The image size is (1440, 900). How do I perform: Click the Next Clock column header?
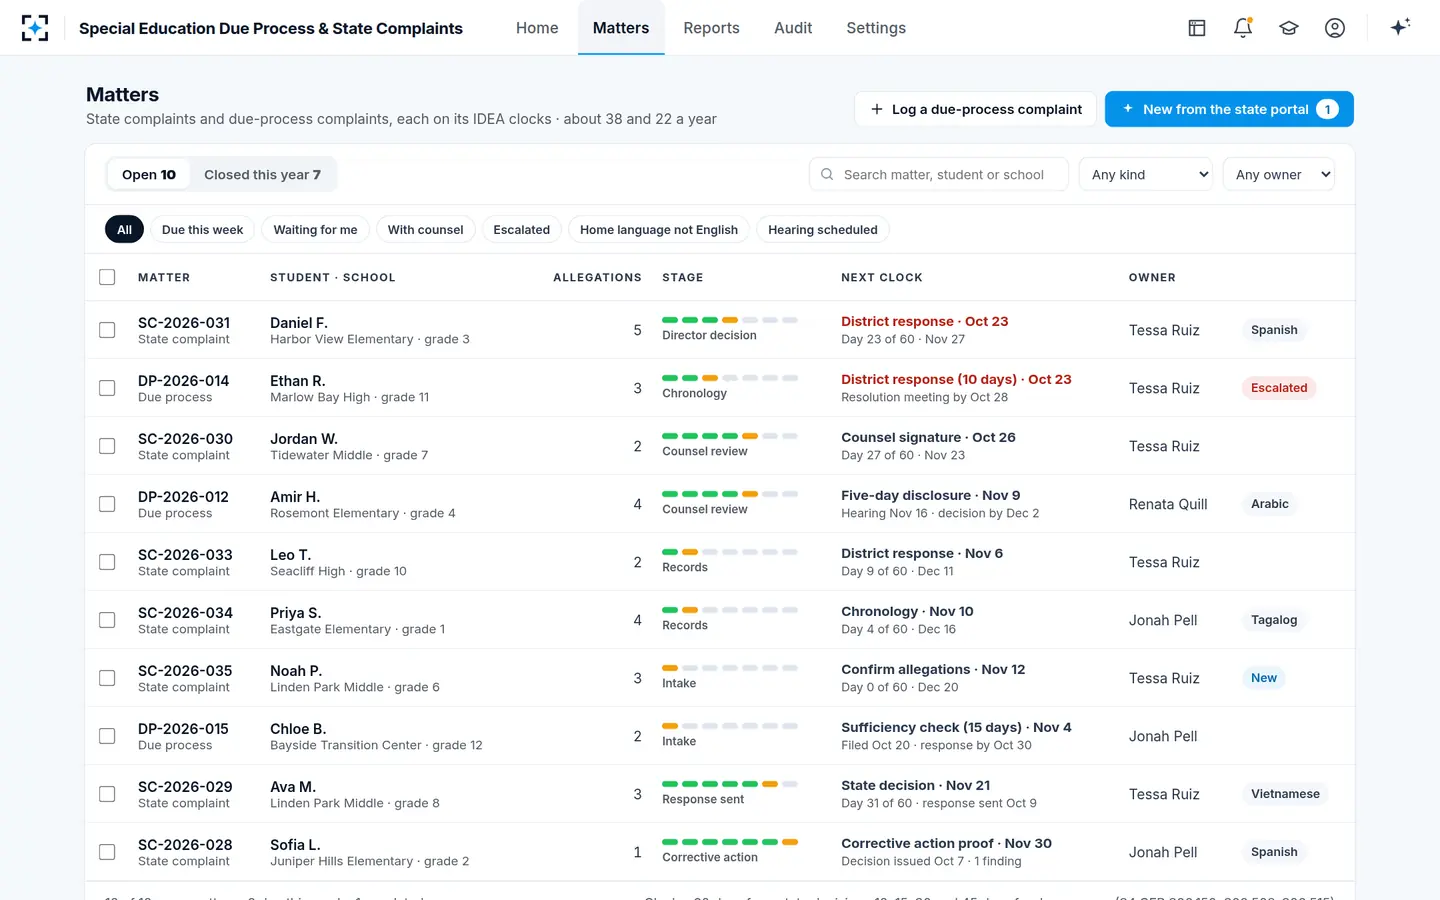(882, 277)
